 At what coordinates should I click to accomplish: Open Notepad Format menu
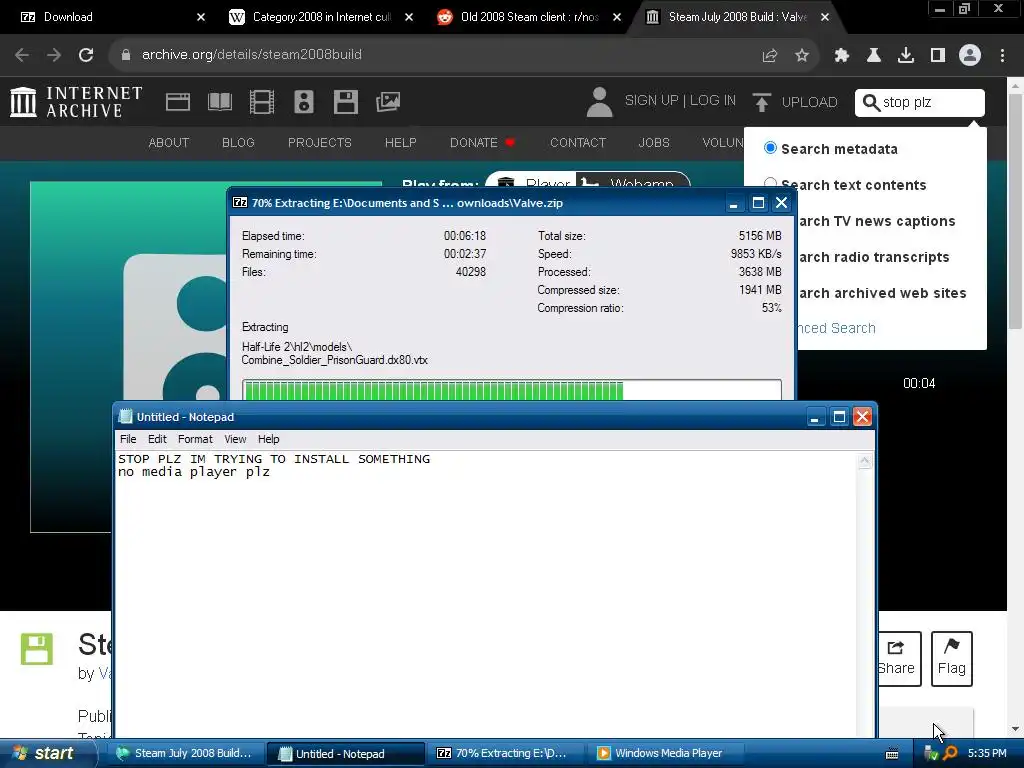point(195,439)
